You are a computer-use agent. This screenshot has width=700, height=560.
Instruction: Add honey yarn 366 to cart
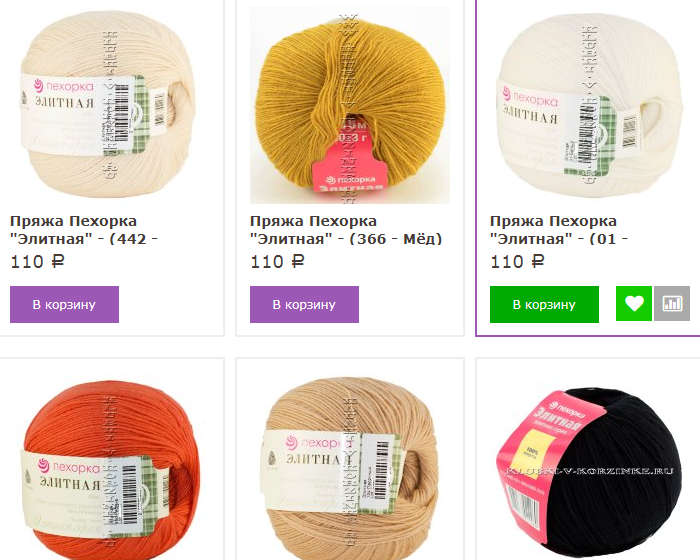point(304,304)
